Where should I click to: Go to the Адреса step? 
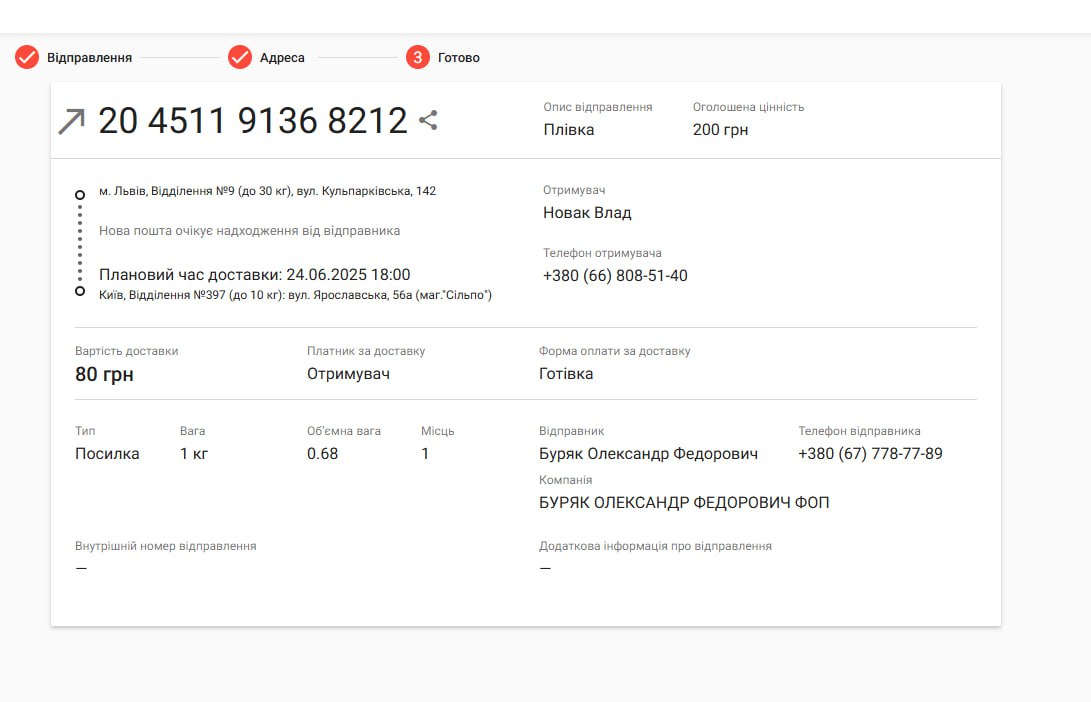coord(282,58)
